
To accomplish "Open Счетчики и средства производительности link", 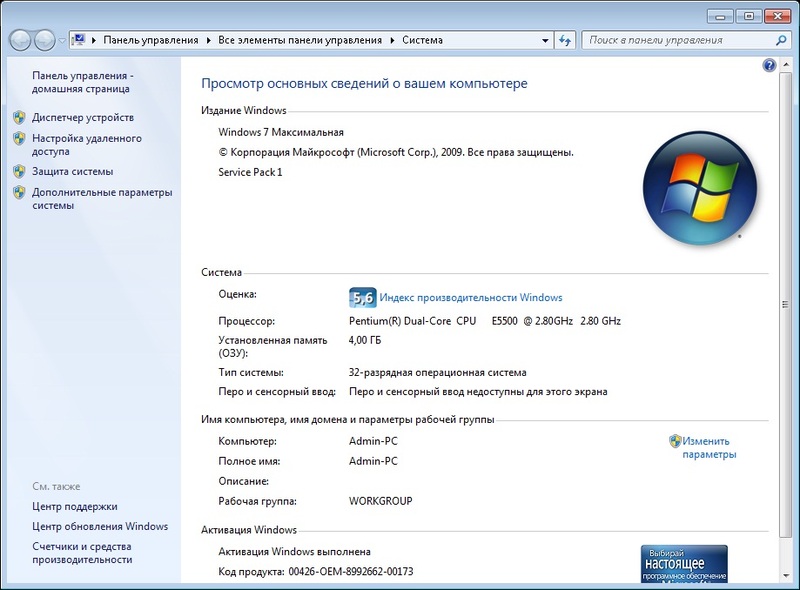I will (82, 553).
